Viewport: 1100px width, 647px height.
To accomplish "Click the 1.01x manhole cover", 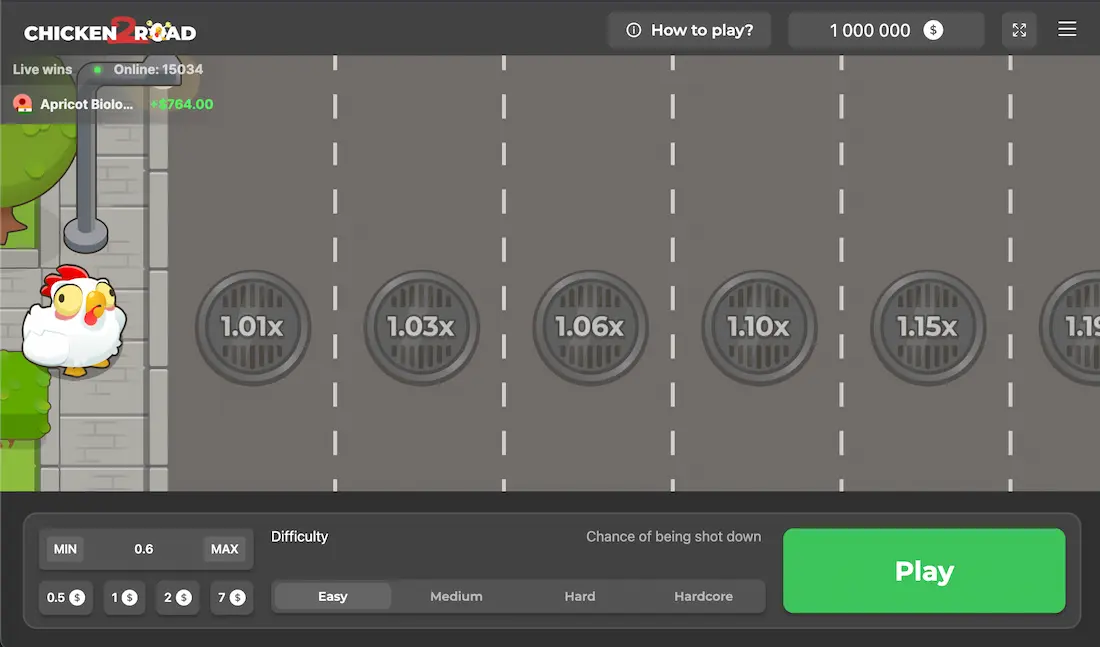I will (252, 327).
